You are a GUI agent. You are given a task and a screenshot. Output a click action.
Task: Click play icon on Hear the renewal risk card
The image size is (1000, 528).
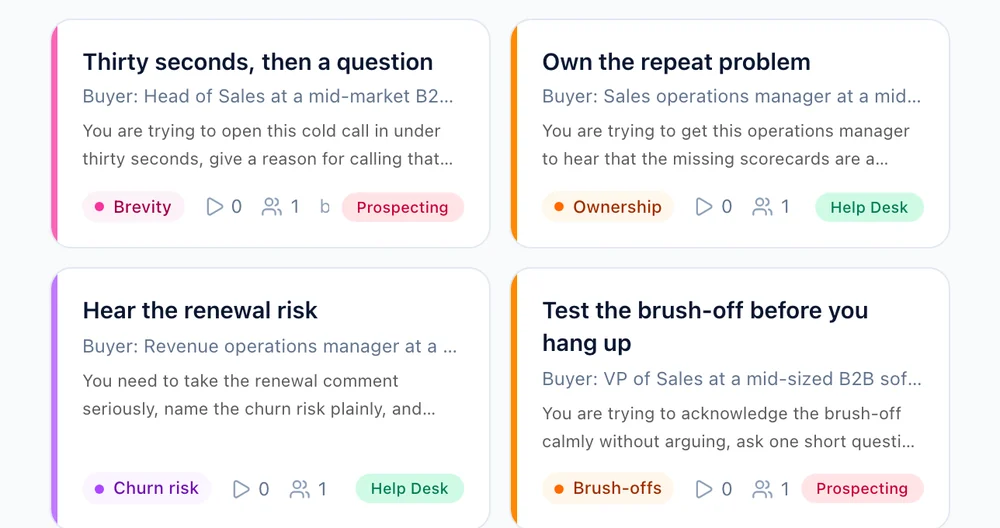(241, 488)
